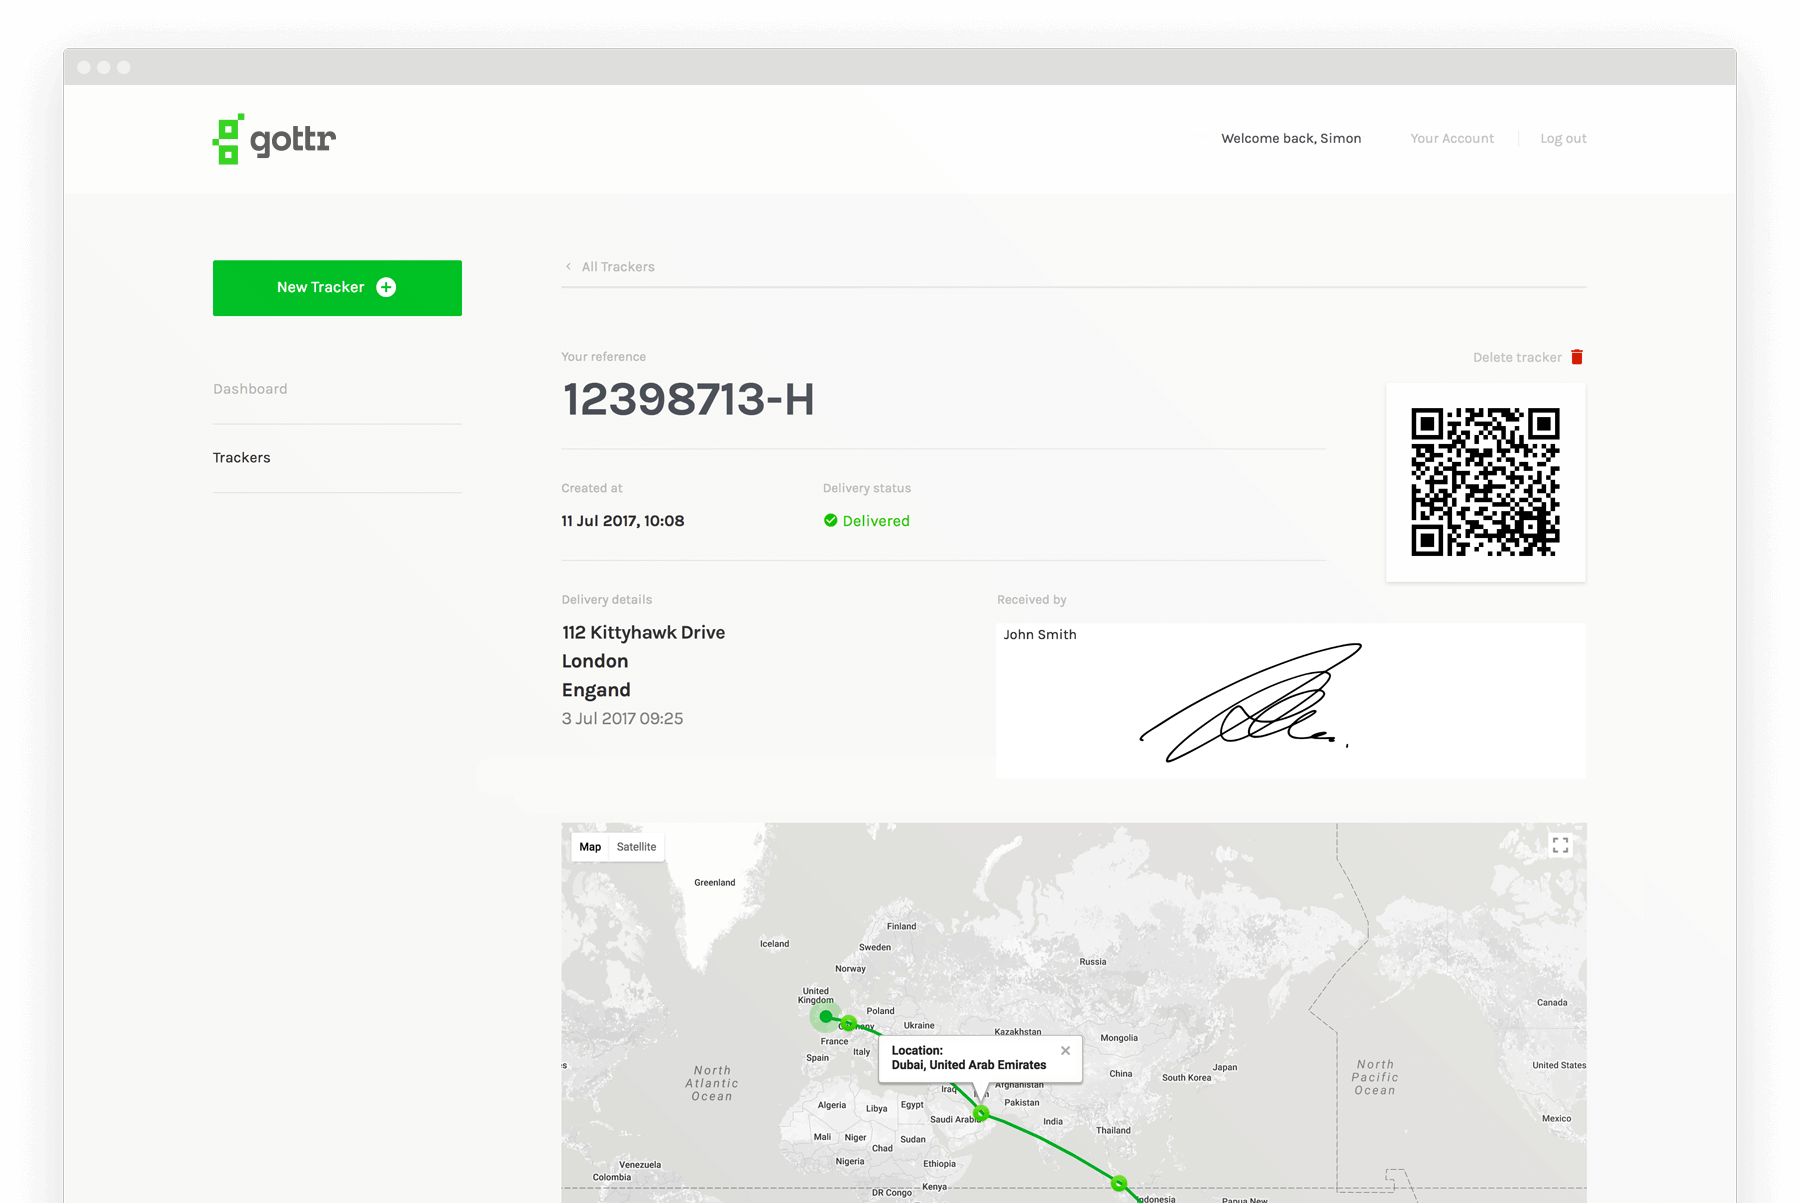Open the Trackers sidebar item
Screen dimensions: 1800x1203
pyautogui.click(x=241, y=458)
